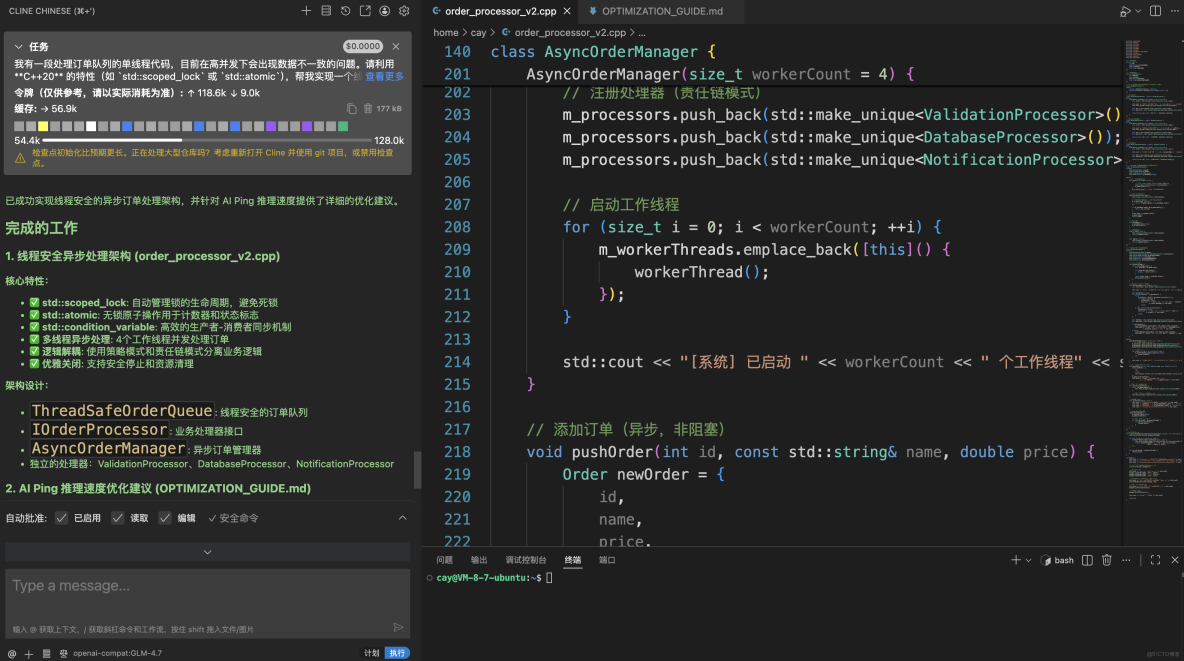Open the 调试控制台 panel tab
The width and height of the screenshot is (1184, 661).
point(526,560)
